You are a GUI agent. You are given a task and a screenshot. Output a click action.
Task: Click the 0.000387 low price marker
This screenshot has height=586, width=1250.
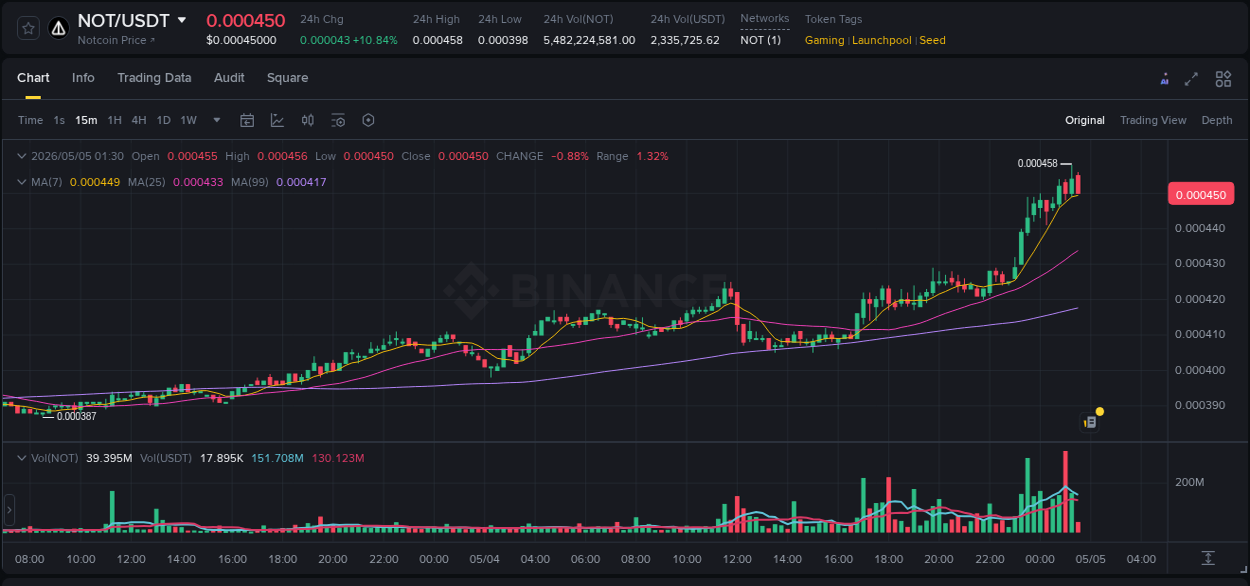coord(76,416)
